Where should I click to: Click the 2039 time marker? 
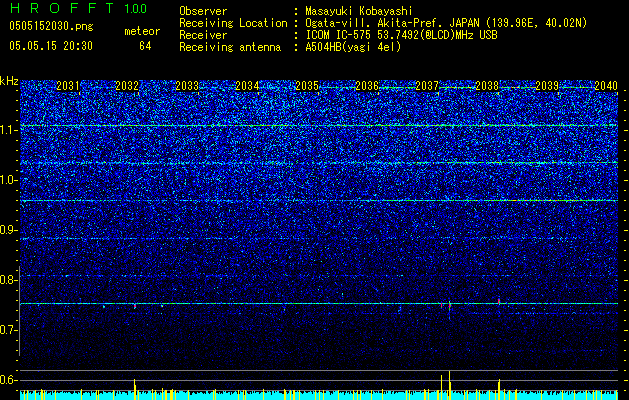pyautogui.click(x=547, y=86)
